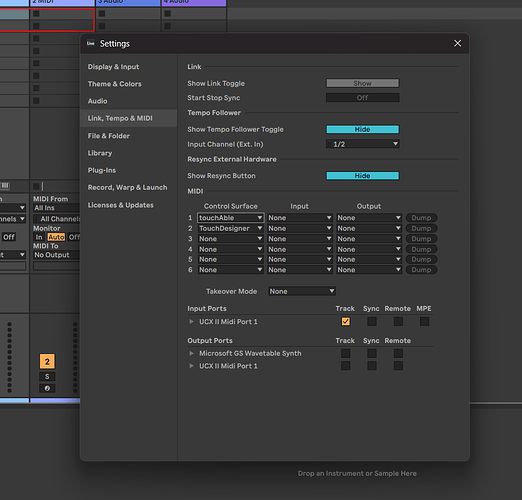Enable Sync for Microsoft GS Wavetable Synth output
Viewport: 522px width, 500px height.
[372, 353]
